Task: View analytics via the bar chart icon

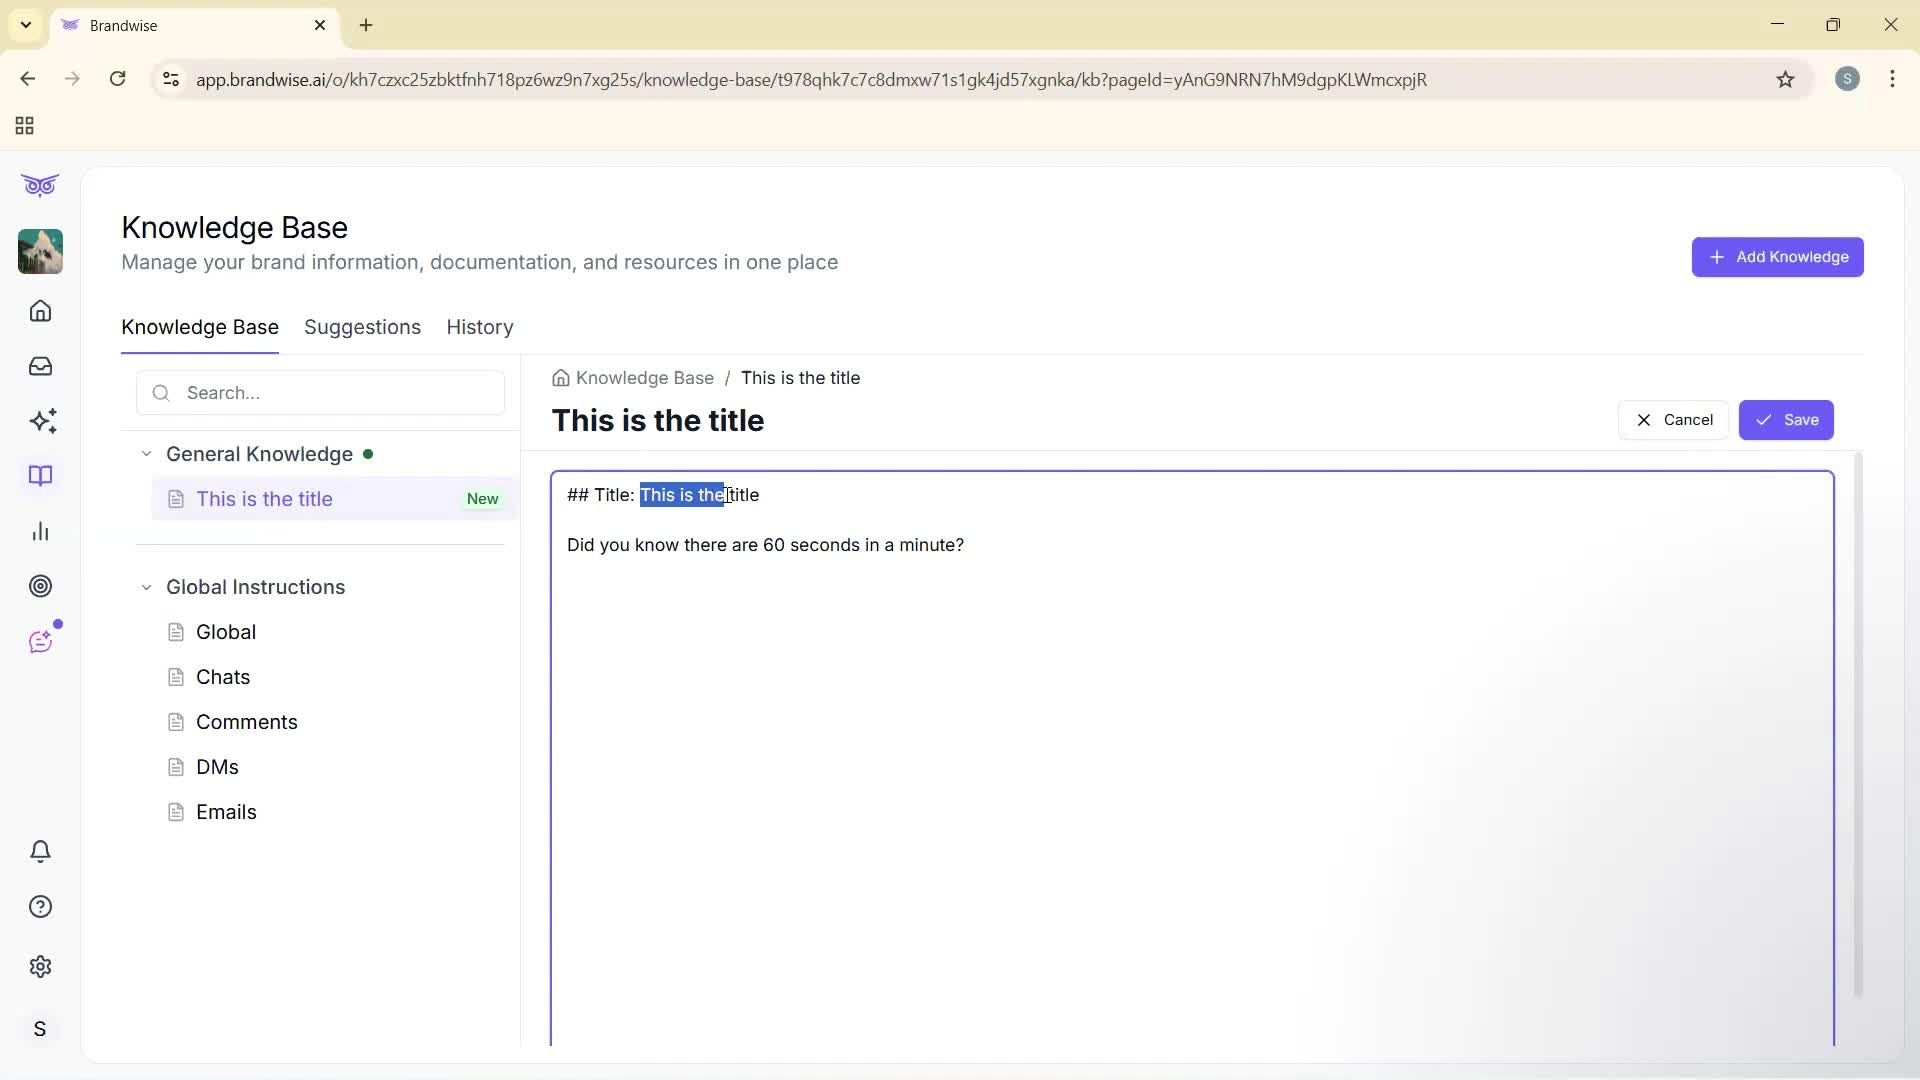Action: point(40,531)
